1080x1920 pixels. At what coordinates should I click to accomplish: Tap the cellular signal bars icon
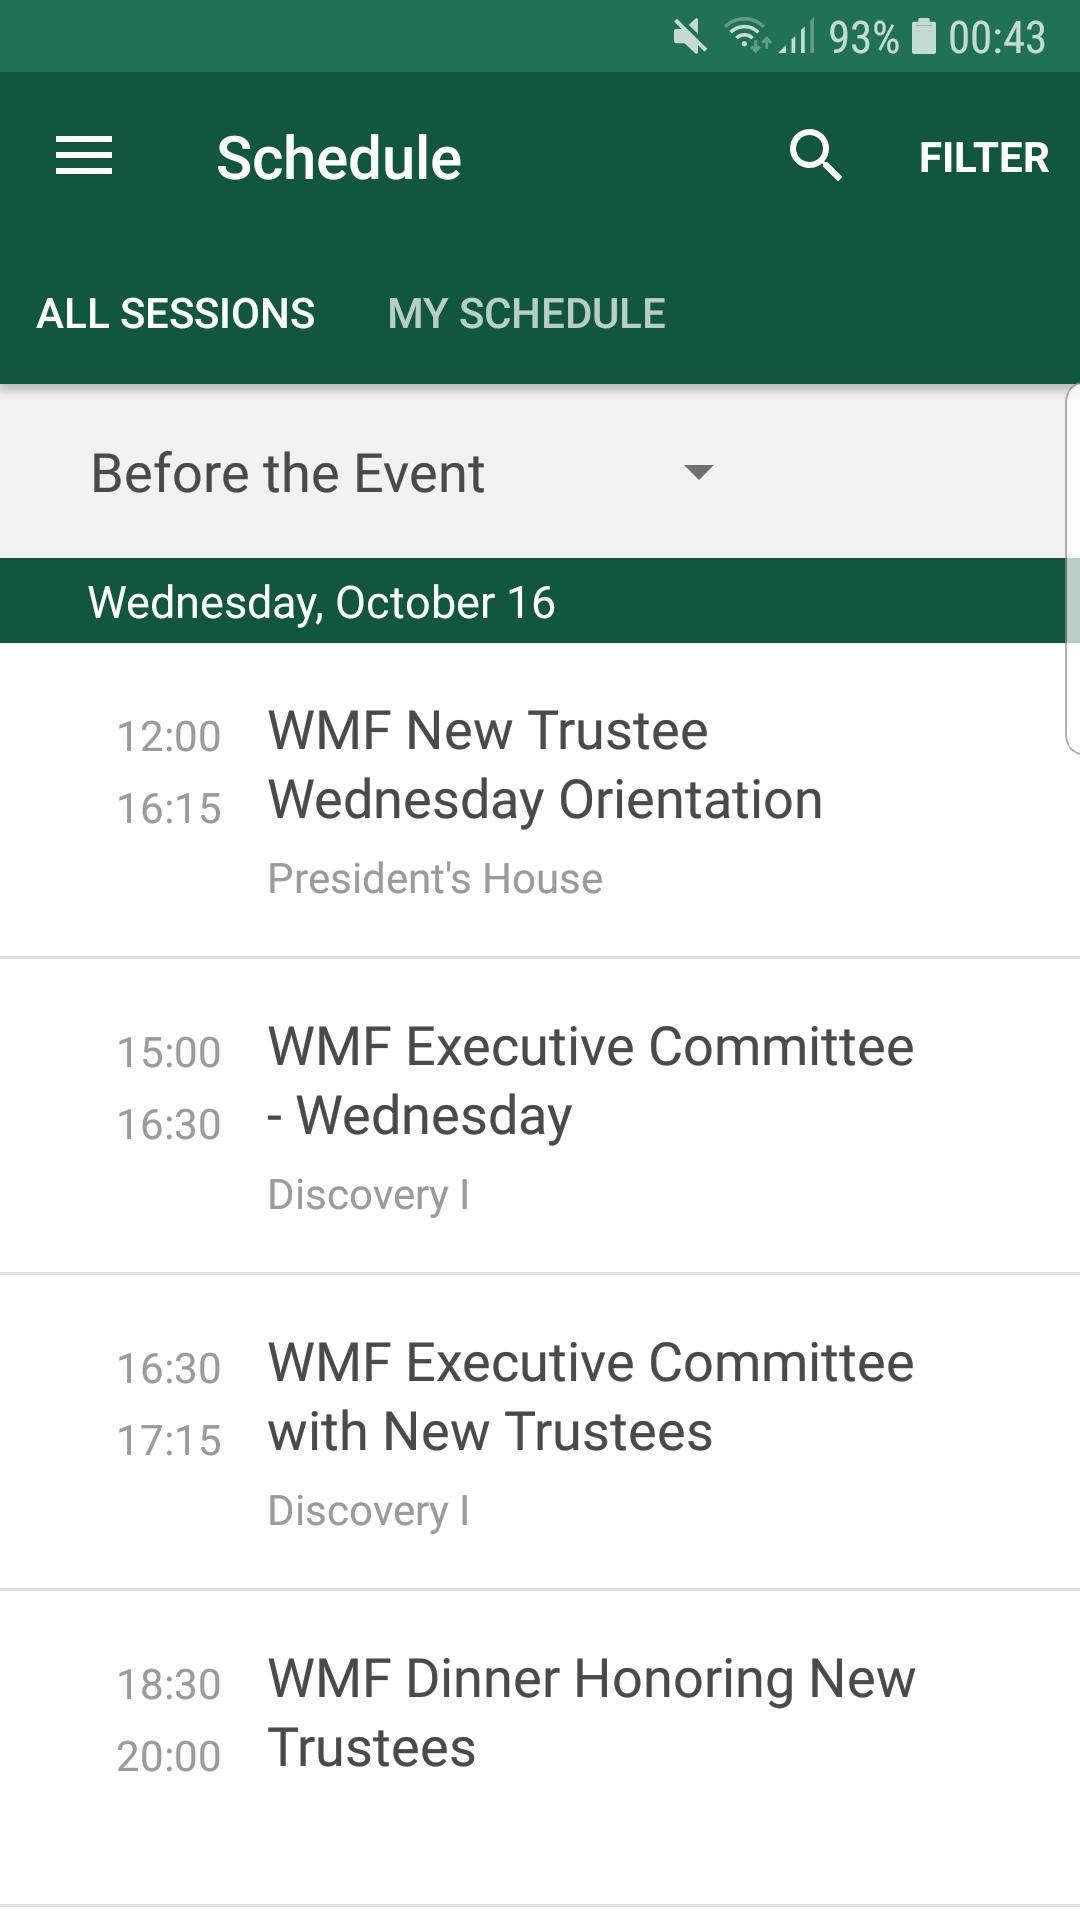(798, 38)
